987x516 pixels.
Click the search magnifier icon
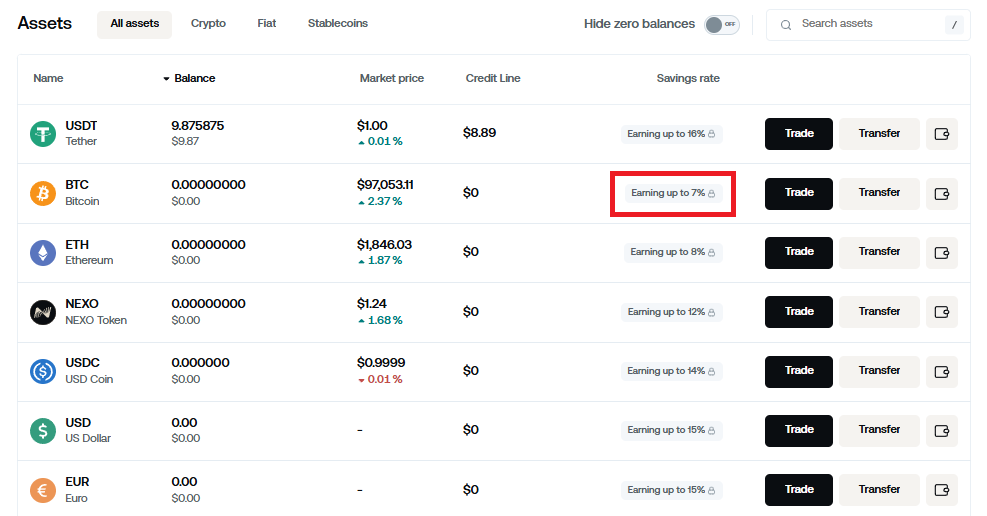point(786,25)
